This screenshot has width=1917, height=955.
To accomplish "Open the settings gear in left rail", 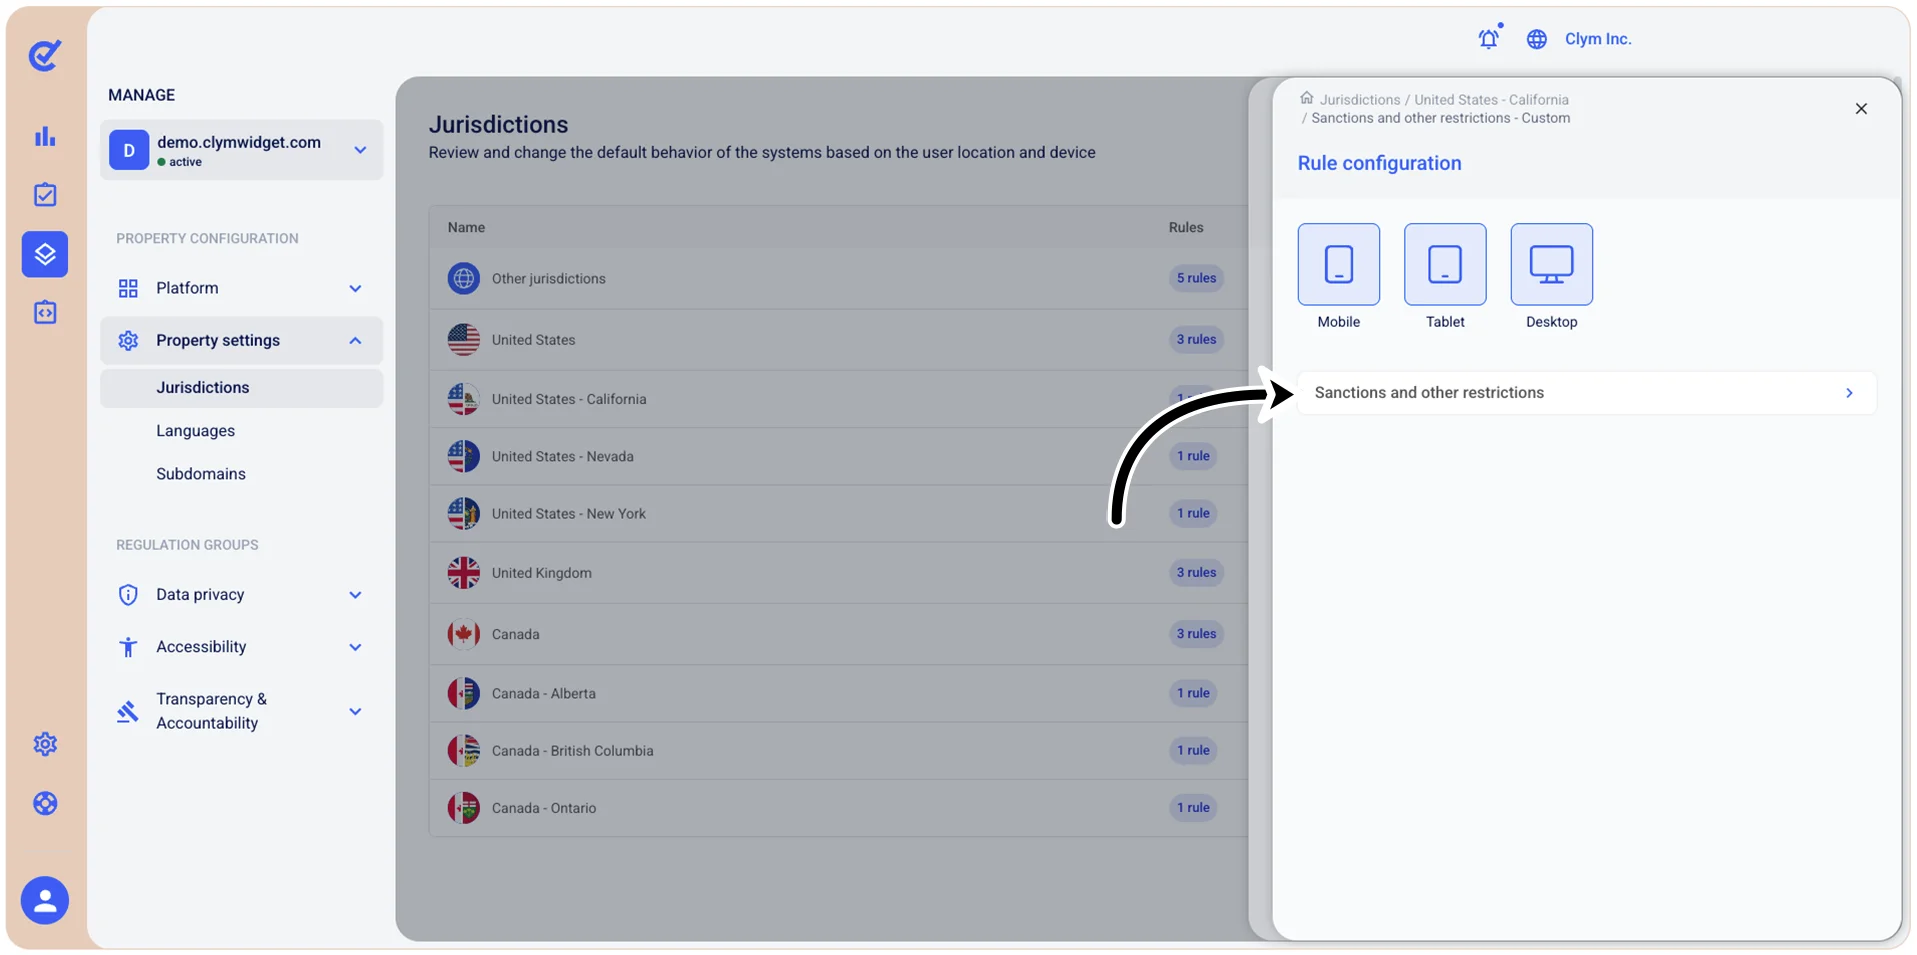I will [45, 744].
